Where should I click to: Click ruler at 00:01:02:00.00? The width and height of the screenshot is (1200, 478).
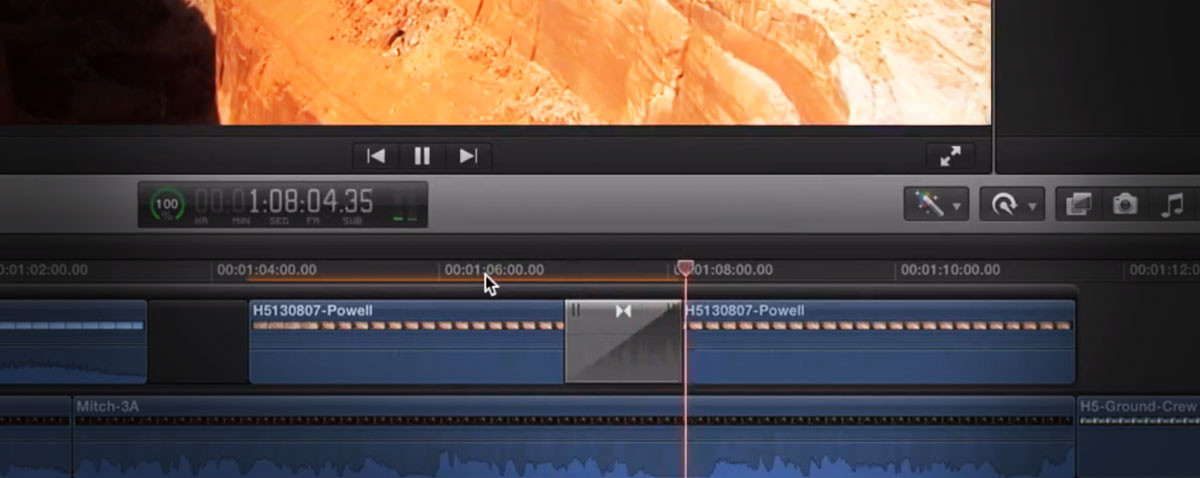43,270
